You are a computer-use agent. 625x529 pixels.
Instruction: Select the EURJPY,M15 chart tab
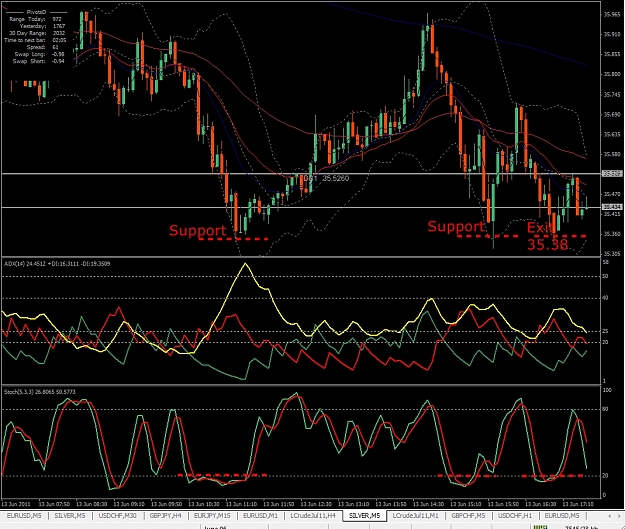(x=212, y=515)
